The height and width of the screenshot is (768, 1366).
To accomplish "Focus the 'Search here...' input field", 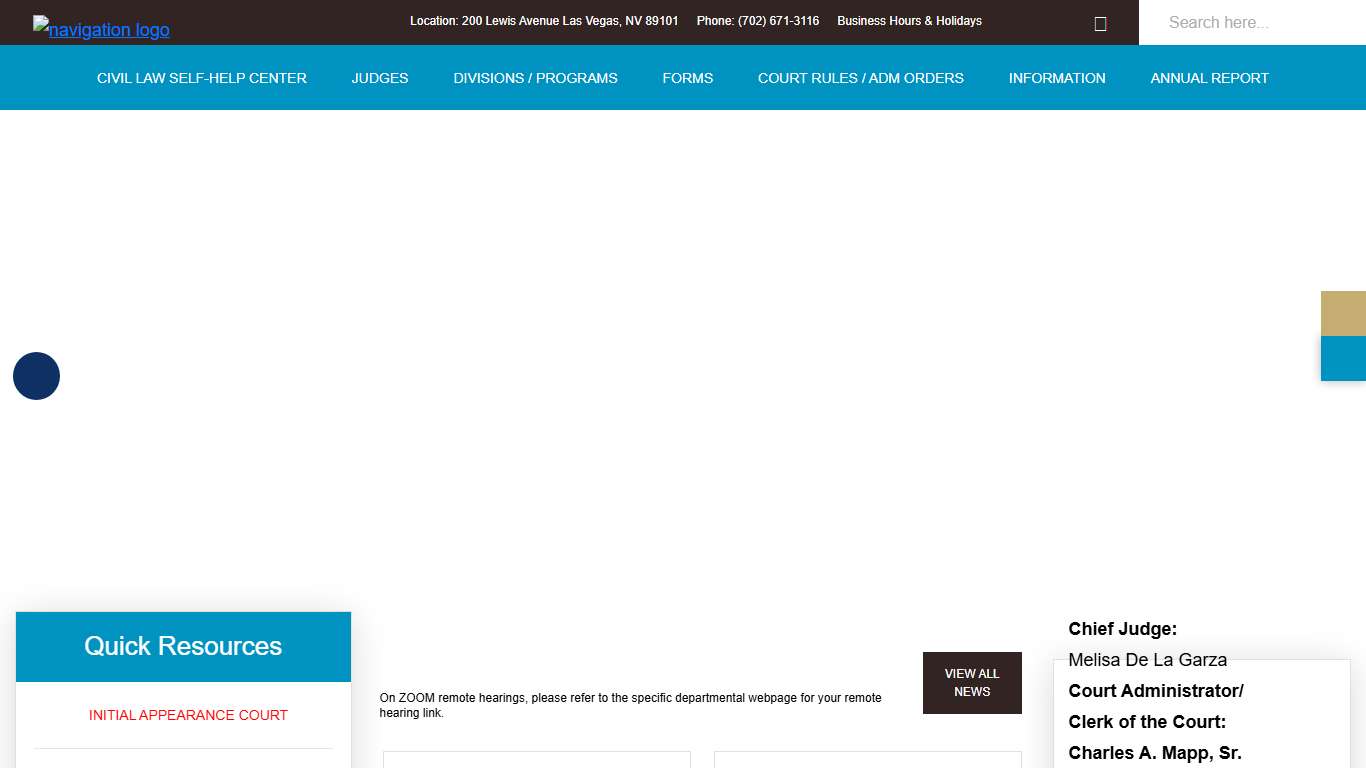I will (1251, 22).
